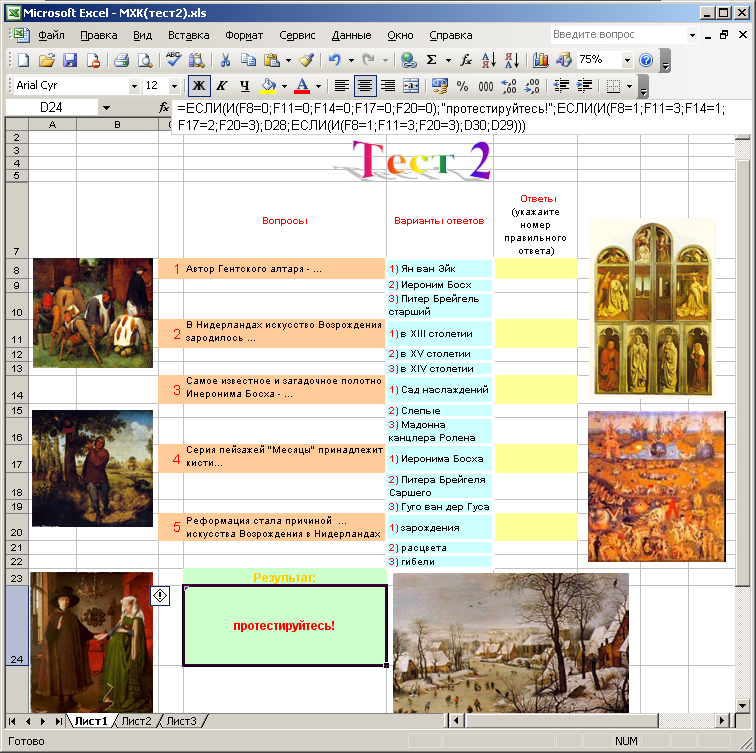756x753 pixels.
Task: Toggle Bold formatting (Ж)
Action: [199, 86]
